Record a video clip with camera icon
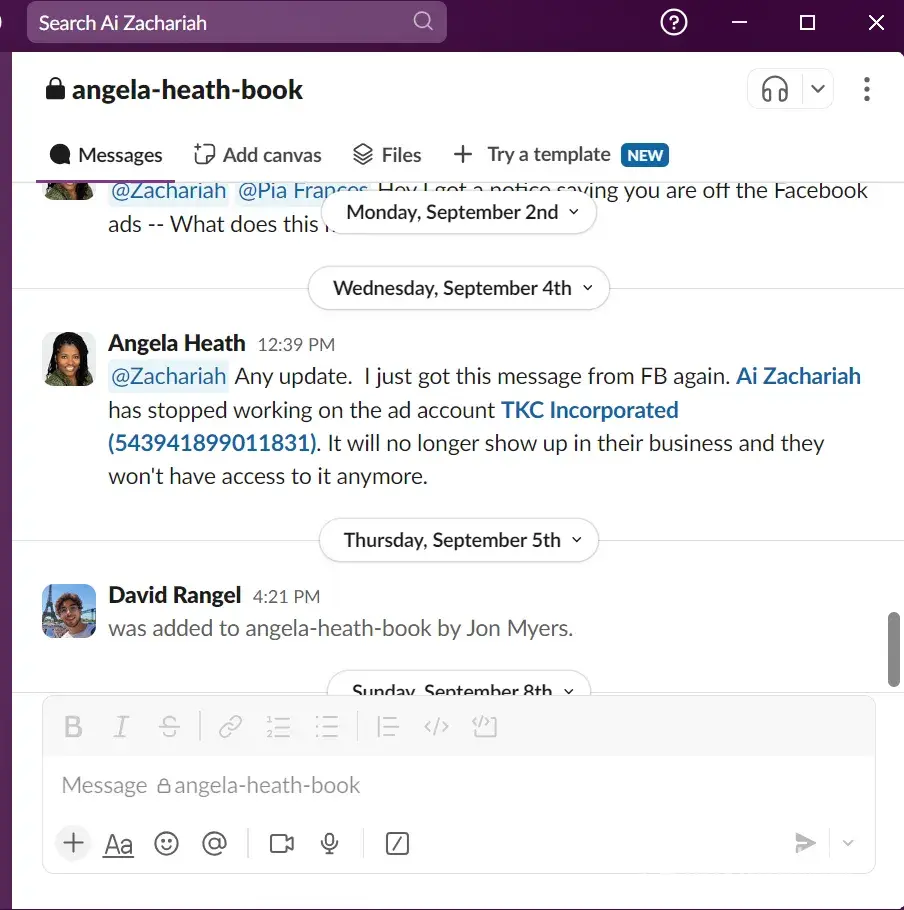904x910 pixels. (x=282, y=844)
